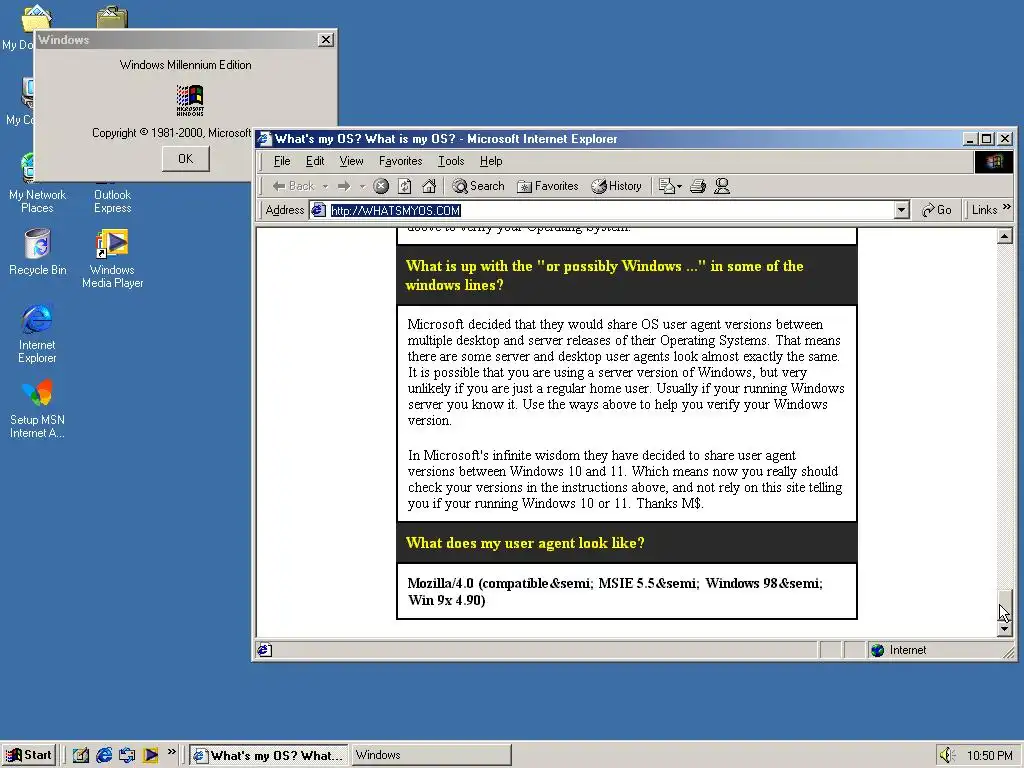Expand the Mail button dropdown arrow
The height and width of the screenshot is (768, 1024).
click(679, 186)
